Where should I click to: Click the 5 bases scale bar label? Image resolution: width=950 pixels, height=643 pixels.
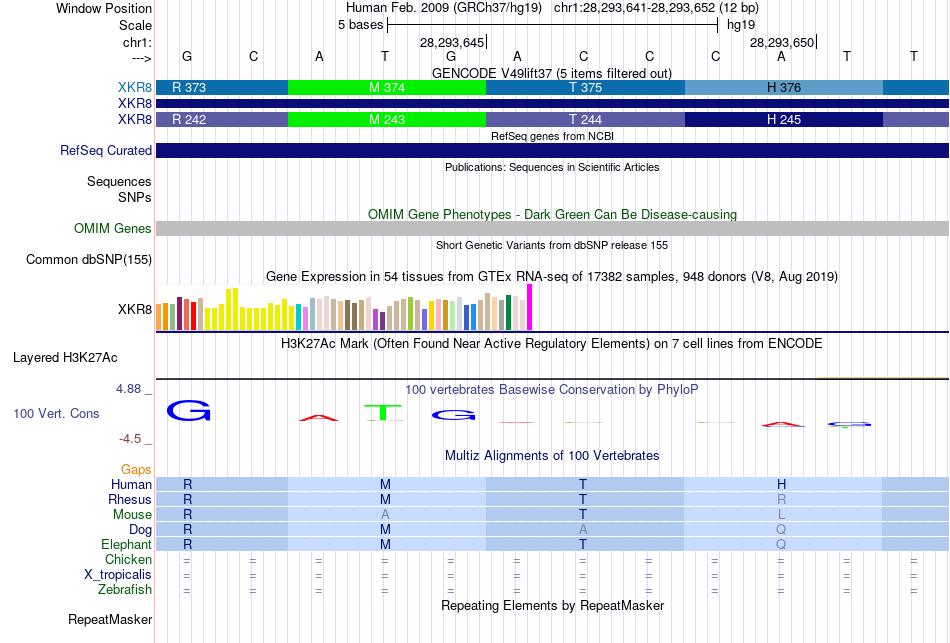point(360,25)
